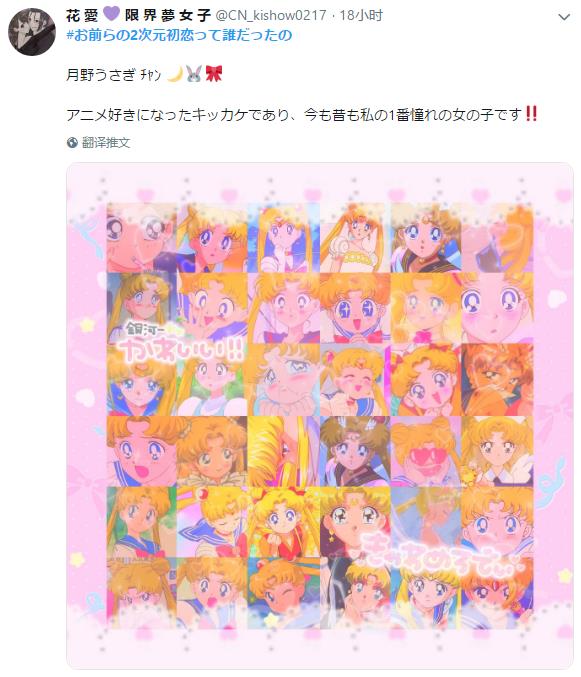Click the globe icon beside 翻译推文
The image size is (581, 677).
[72, 142]
